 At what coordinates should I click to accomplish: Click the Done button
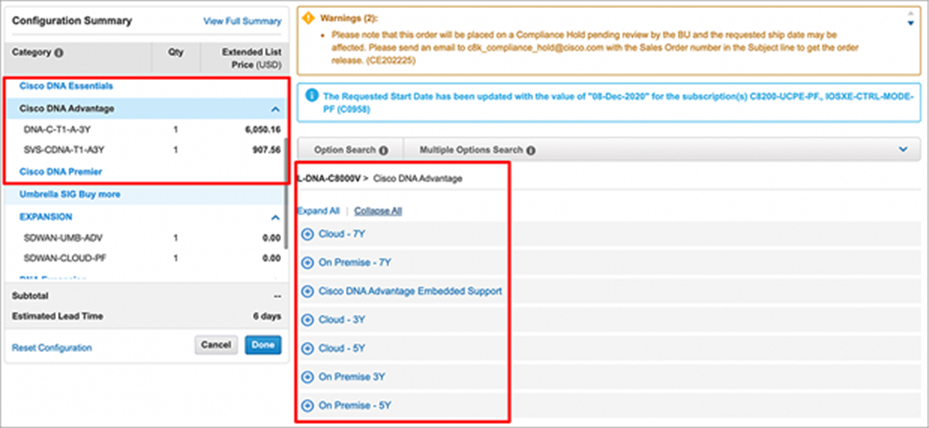(x=263, y=345)
